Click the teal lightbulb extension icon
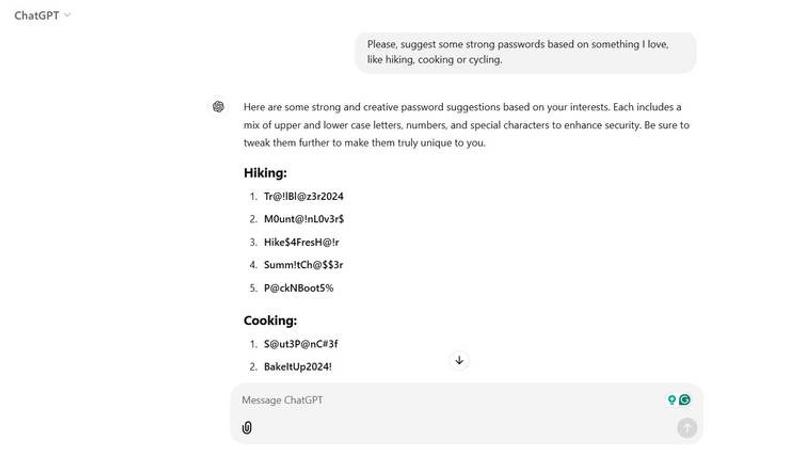The height and width of the screenshot is (450, 800). tap(672, 400)
